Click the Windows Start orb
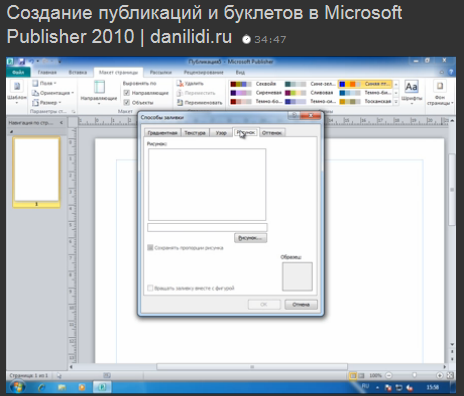 (17, 387)
